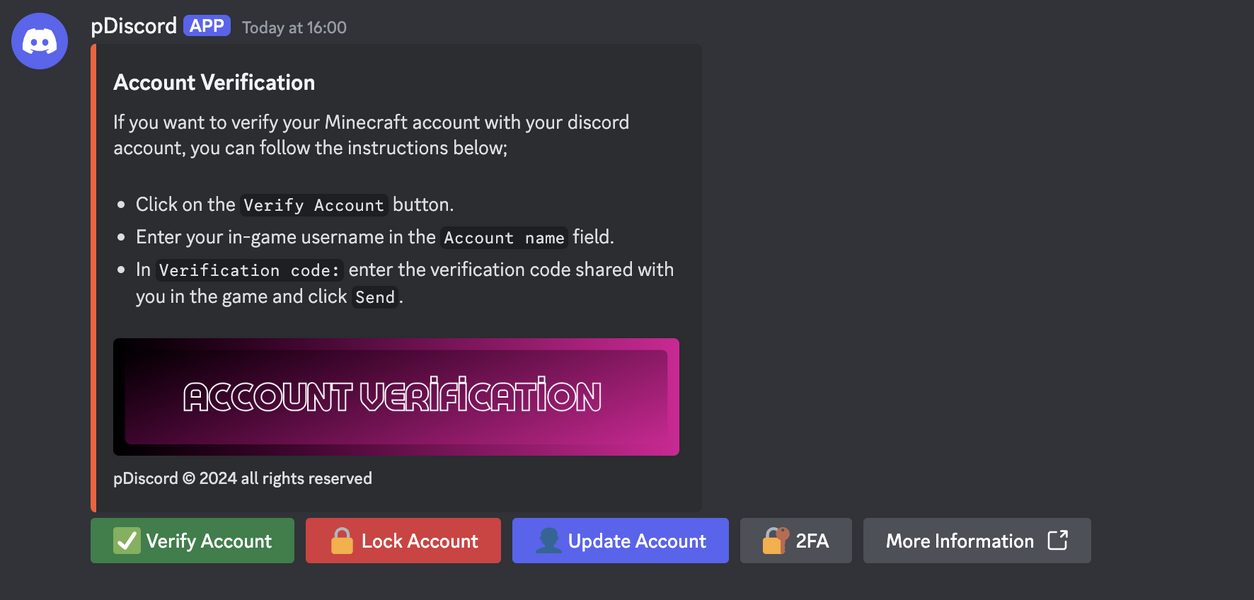Click the 'Verification code:' inline code text

(250, 270)
